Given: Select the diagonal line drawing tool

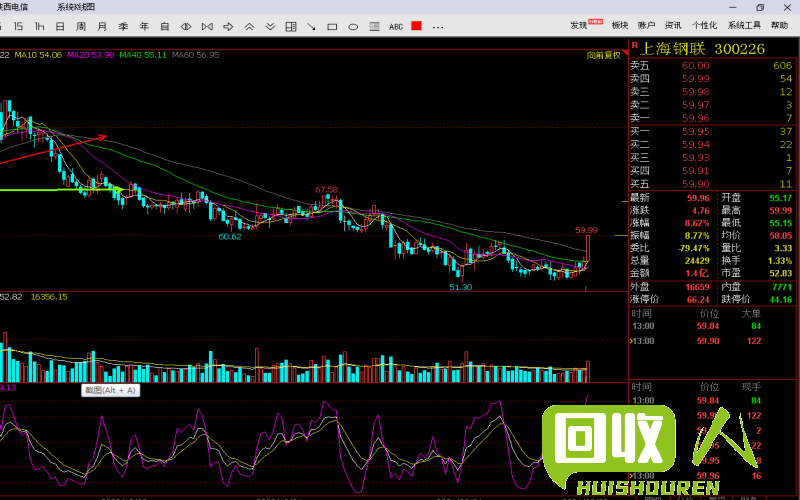Looking at the screenshot, I should 311,27.
